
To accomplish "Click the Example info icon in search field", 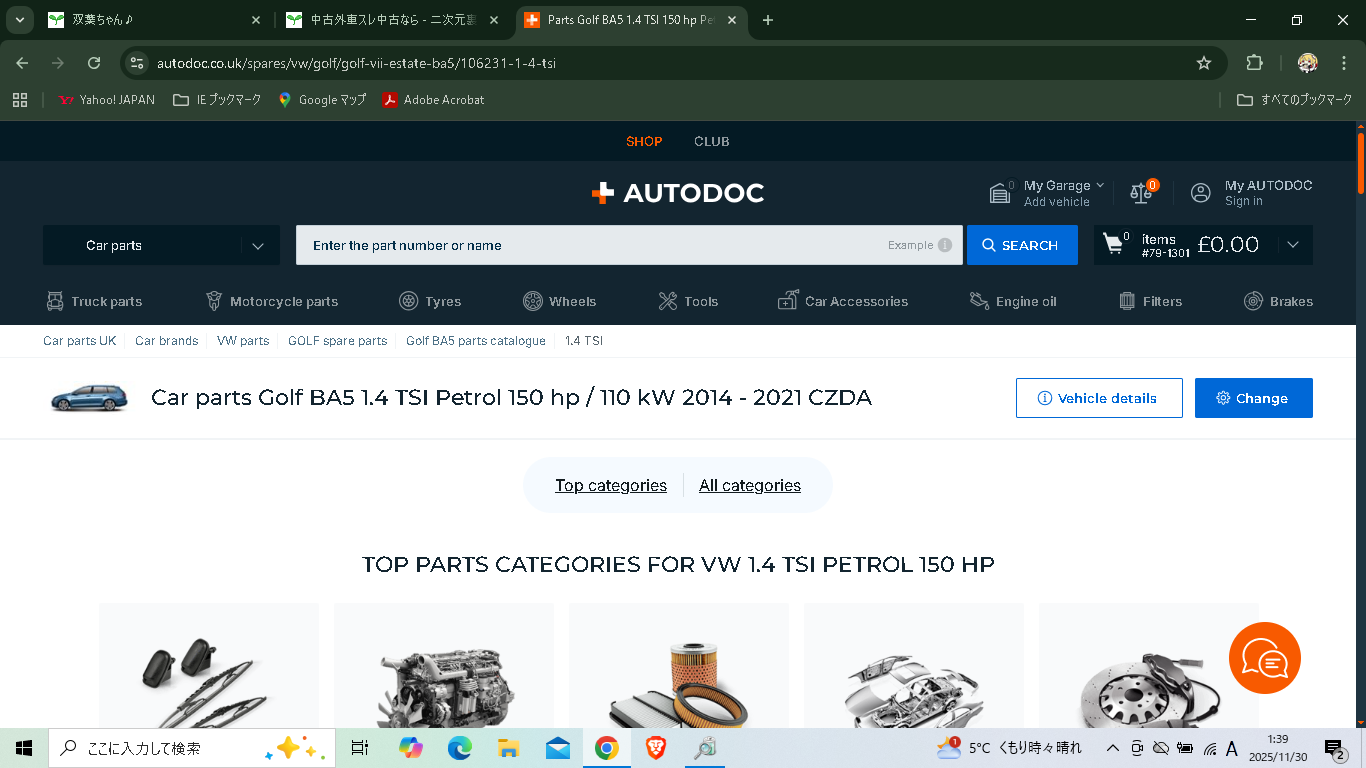I will click(x=944, y=245).
